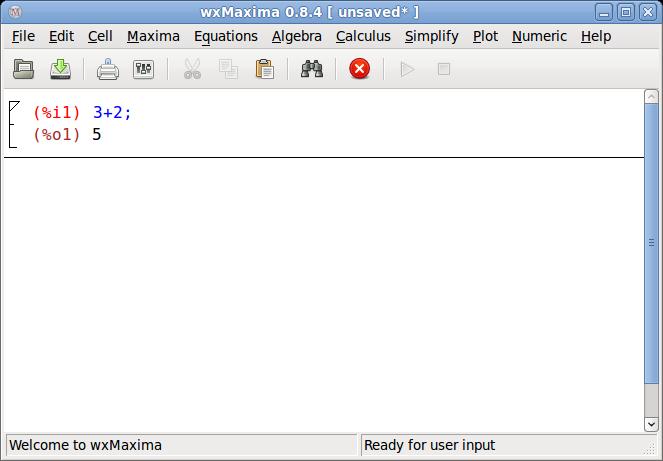Collapse the cell using its bracket triangle
The height and width of the screenshot is (461, 663).
point(14,106)
